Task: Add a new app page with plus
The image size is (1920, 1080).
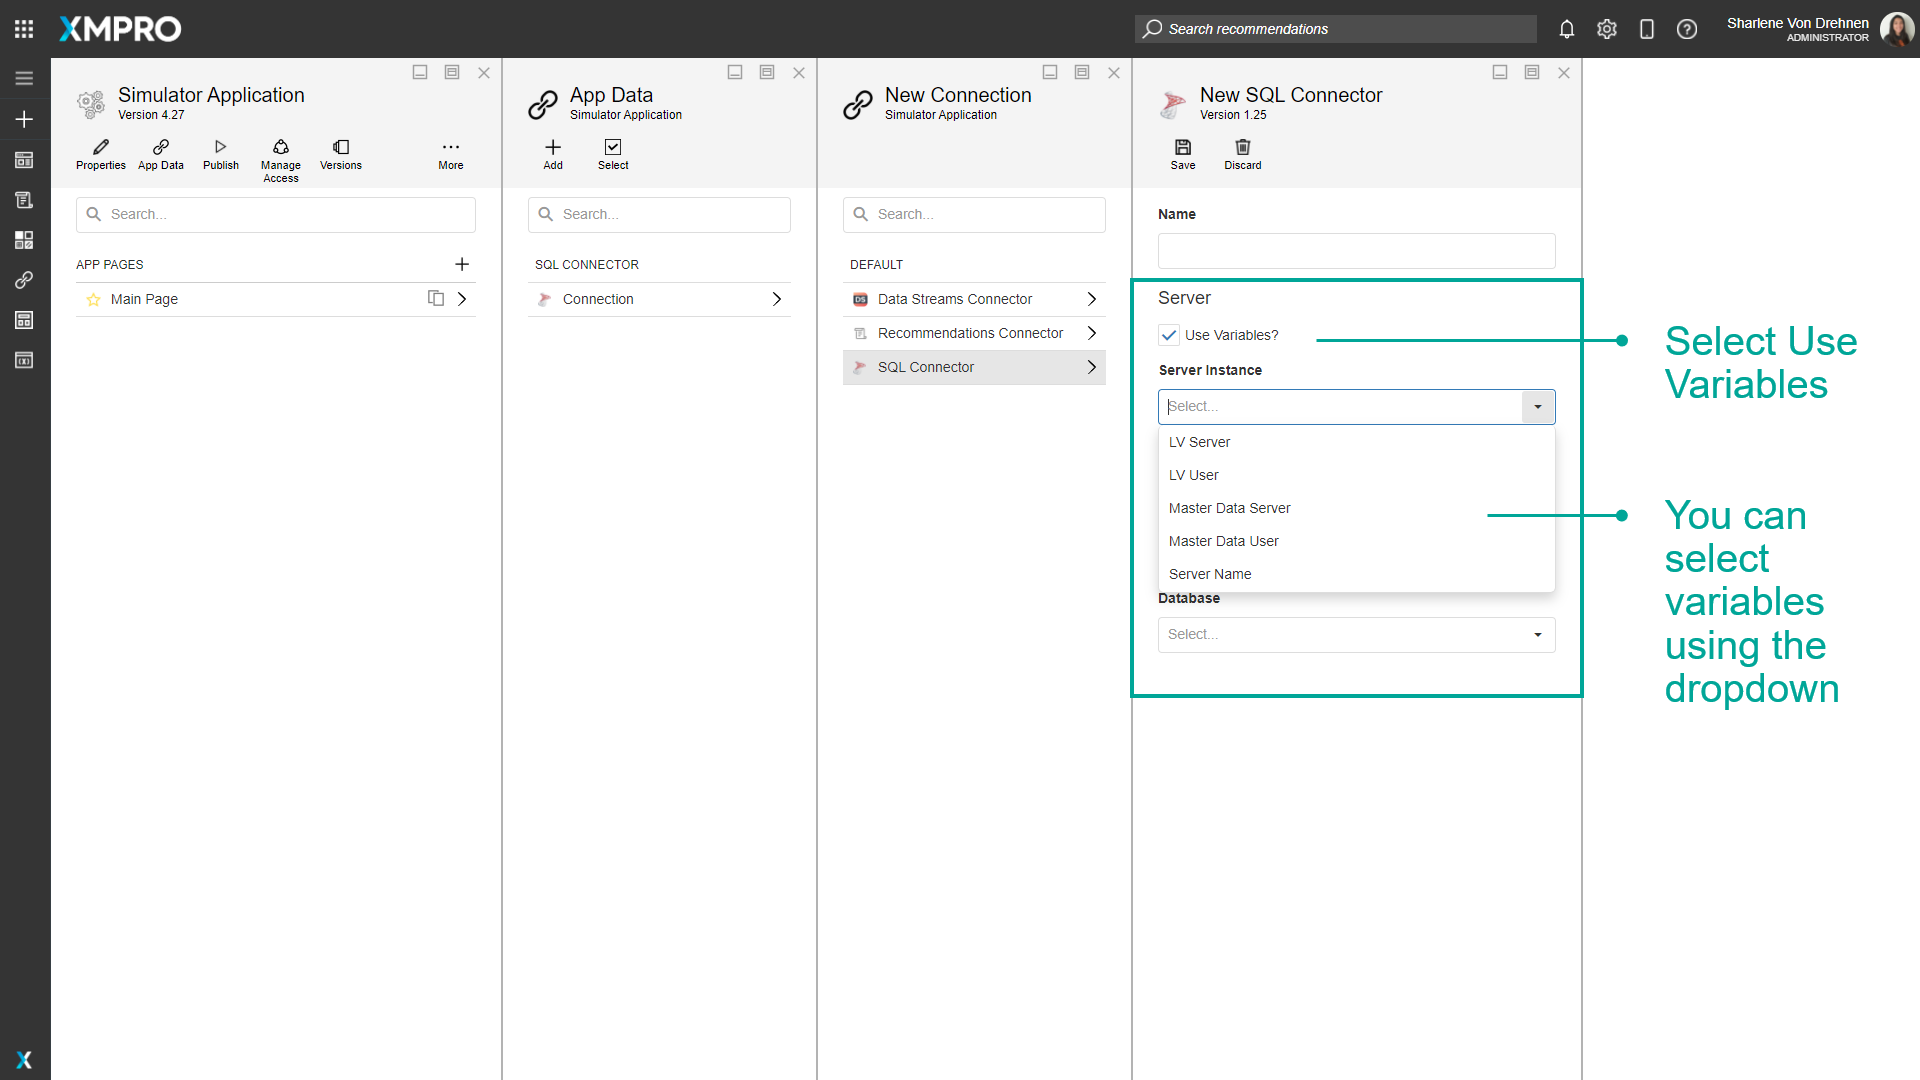Action: pos(461,264)
